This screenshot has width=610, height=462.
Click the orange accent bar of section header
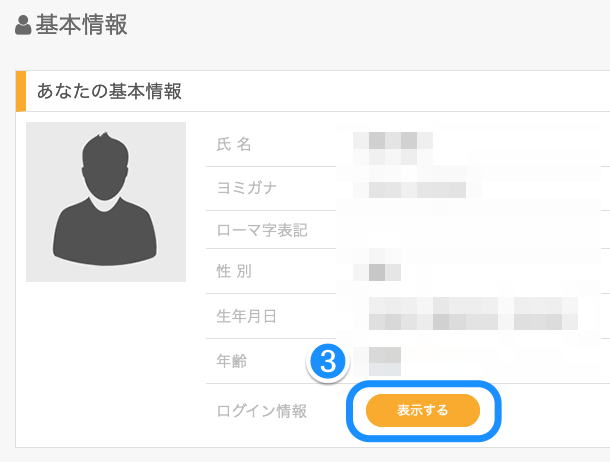(21, 91)
